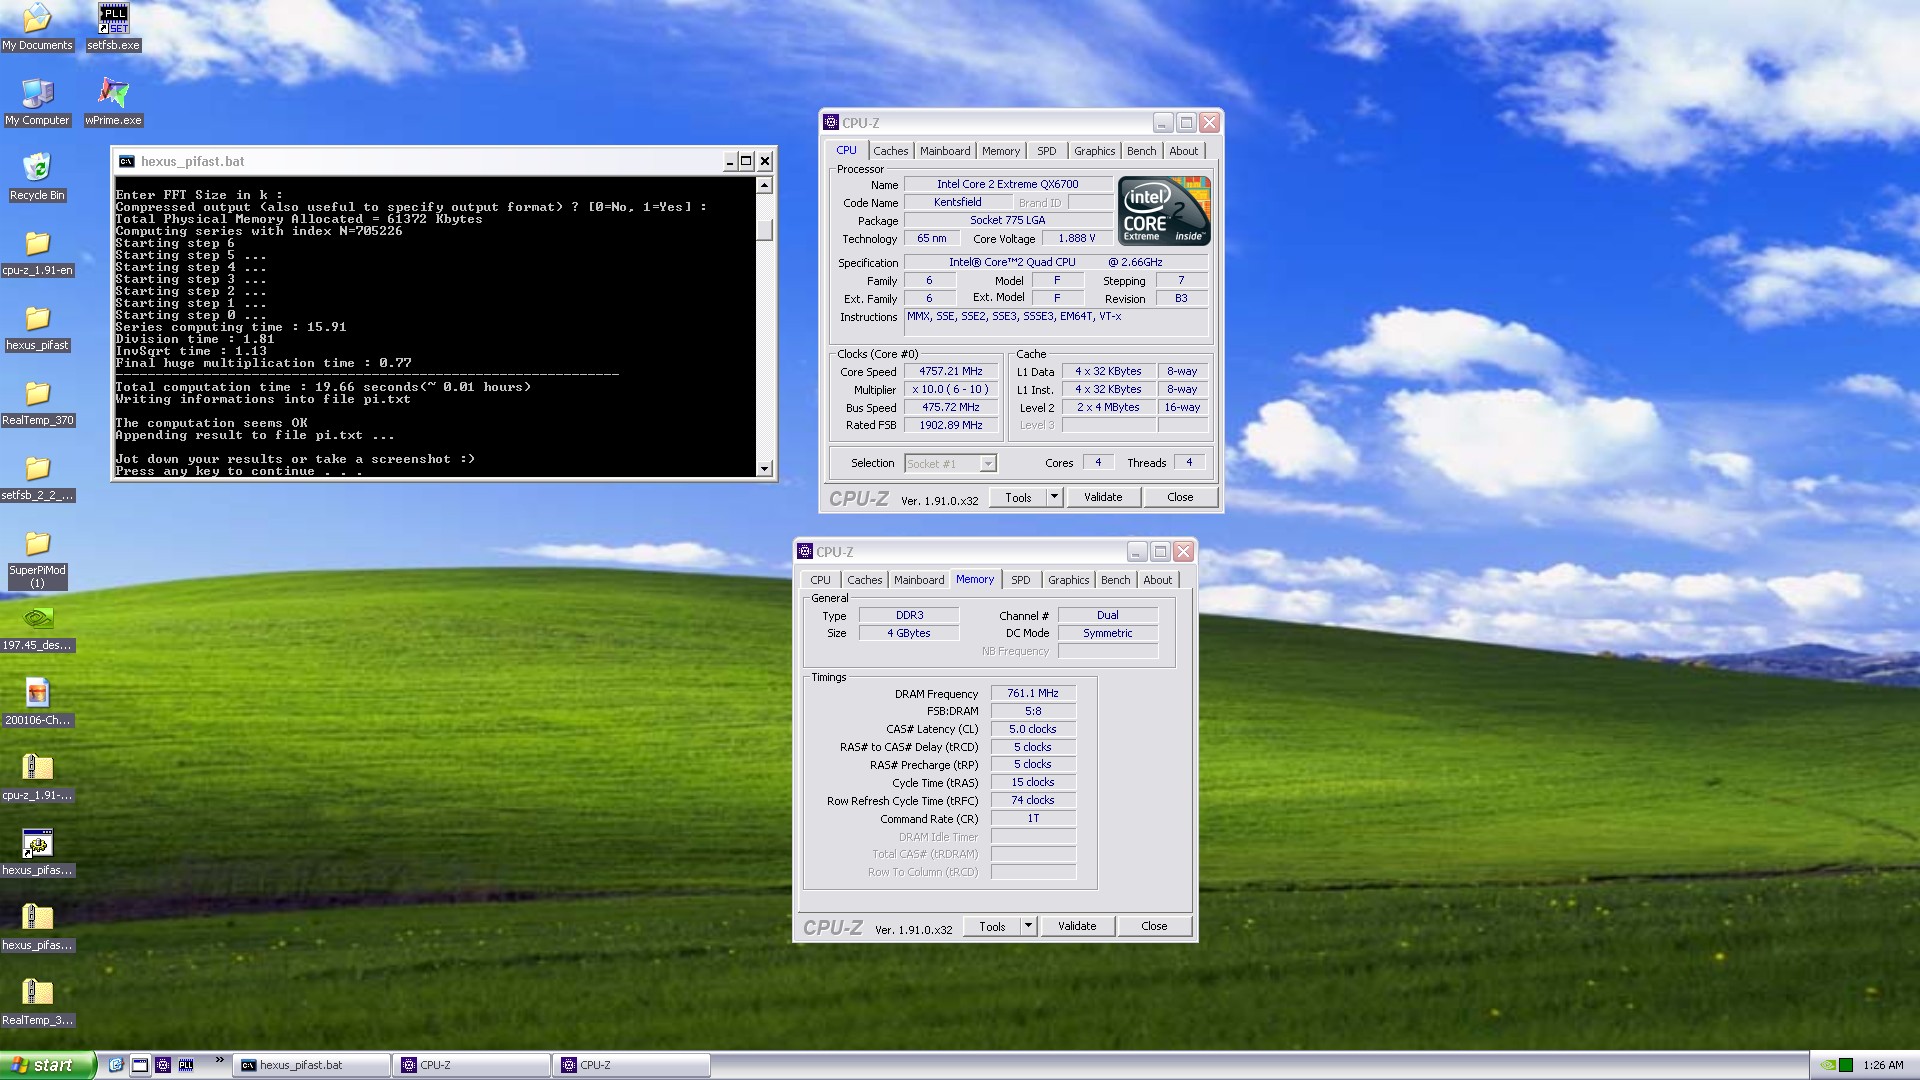Launch setfsb.exe from the desktop

113,27
